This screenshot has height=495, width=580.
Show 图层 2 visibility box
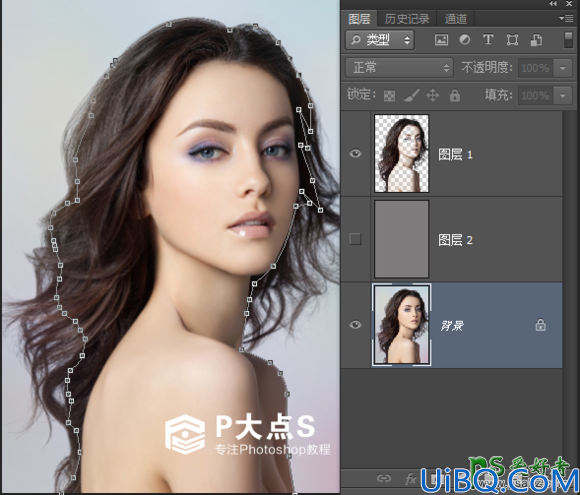[x=355, y=239]
